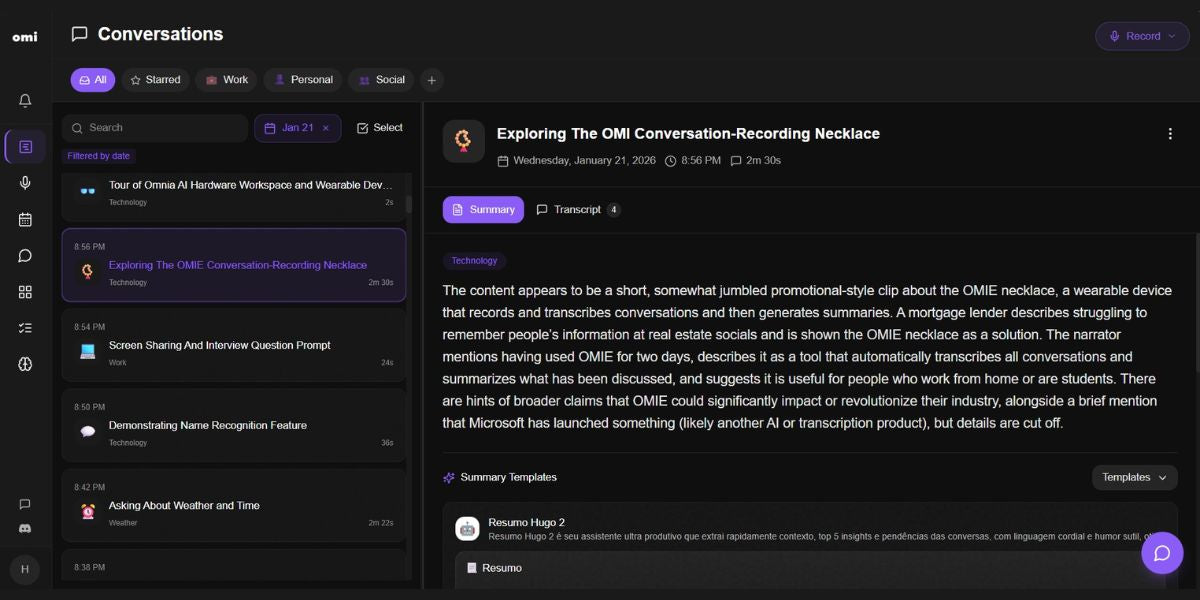Click the laptop emoji on Screen Sharing conversation
Screen dimensions: 1200x600
[x=88, y=351]
